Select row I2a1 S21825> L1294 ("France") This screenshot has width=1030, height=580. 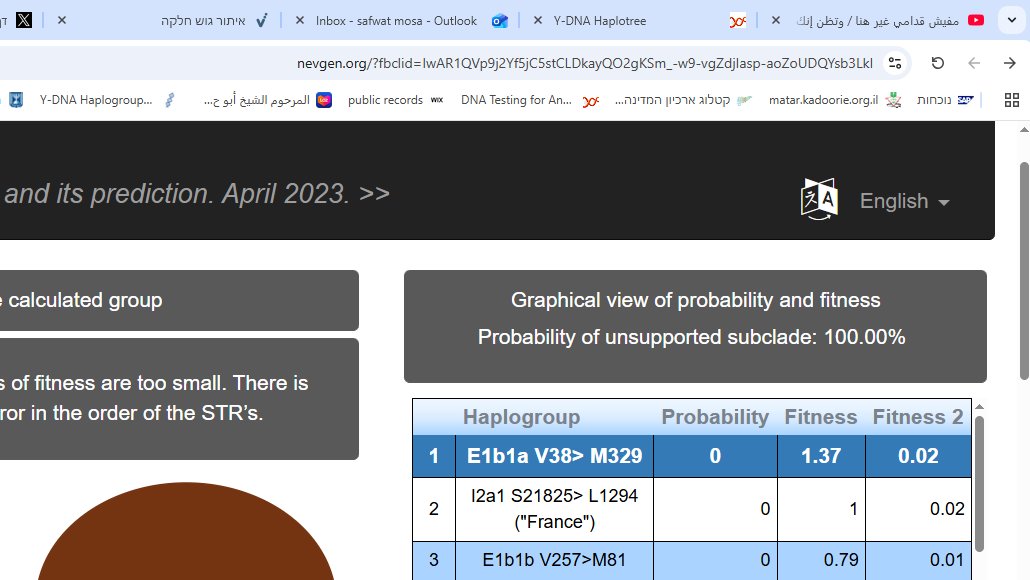click(x=692, y=509)
